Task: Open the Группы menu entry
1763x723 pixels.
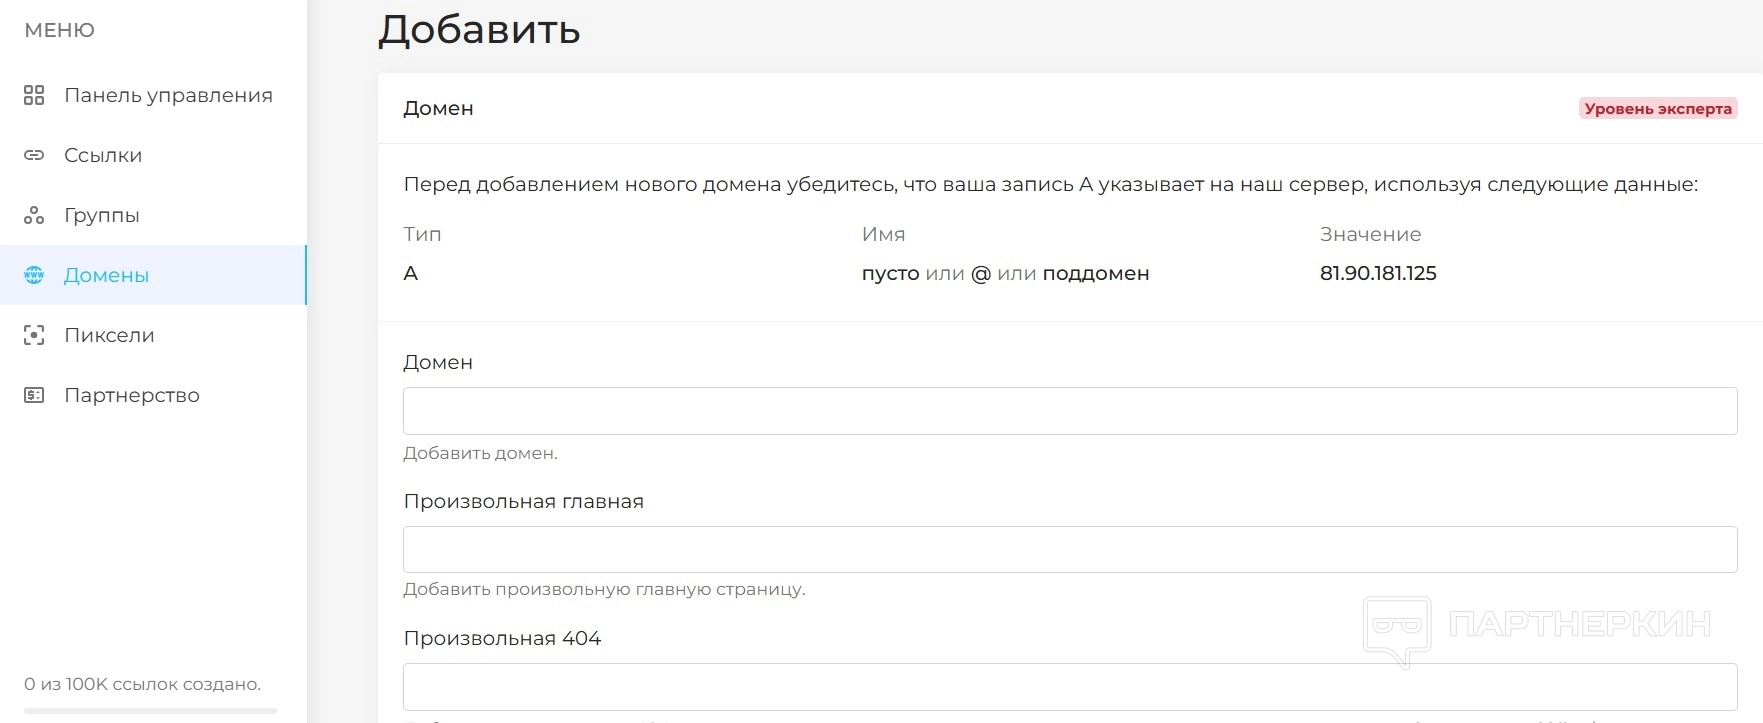Action: 102,215
